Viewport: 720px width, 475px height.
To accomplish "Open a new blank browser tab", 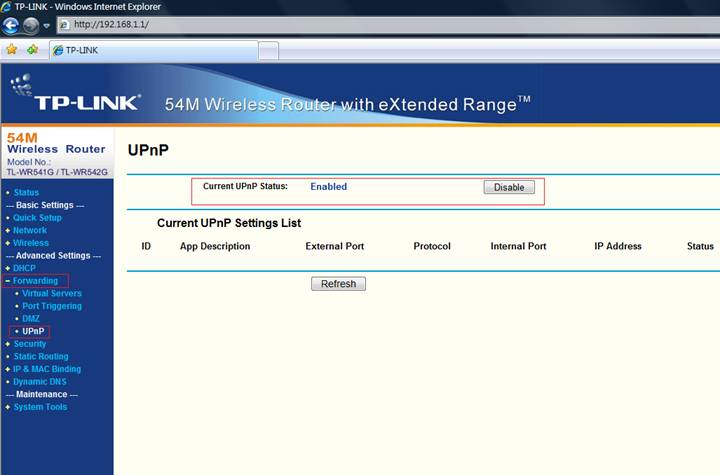I will pyautogui.click(x=268, y=51).
